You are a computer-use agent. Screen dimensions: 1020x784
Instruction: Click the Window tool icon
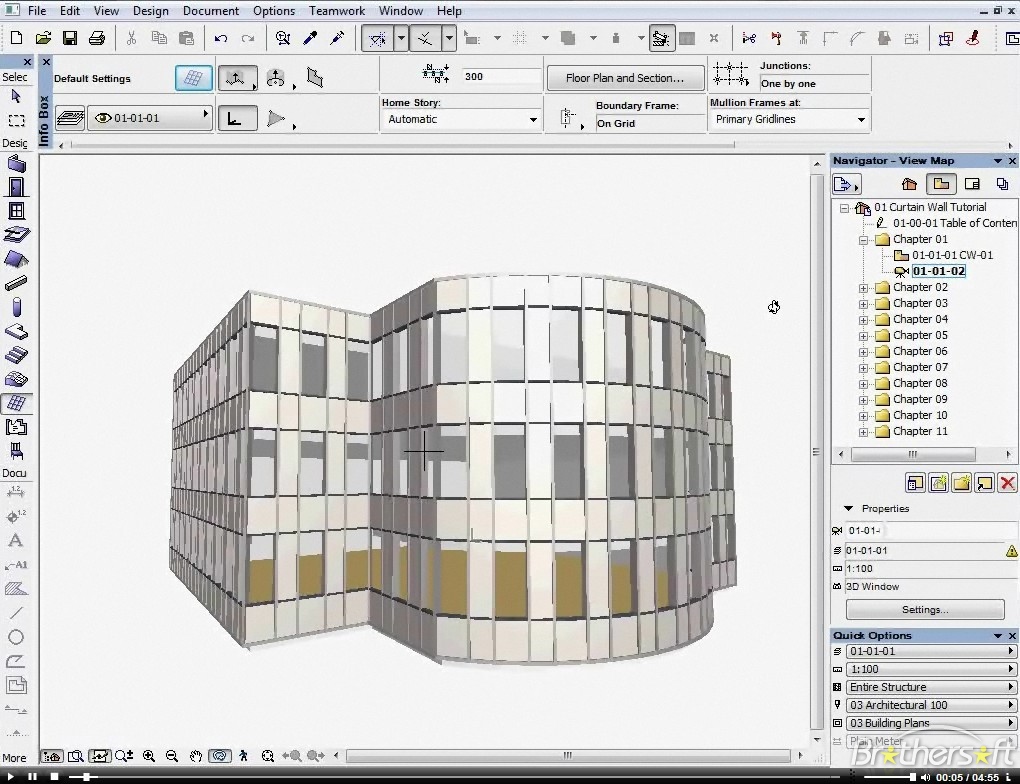point(16,211)
